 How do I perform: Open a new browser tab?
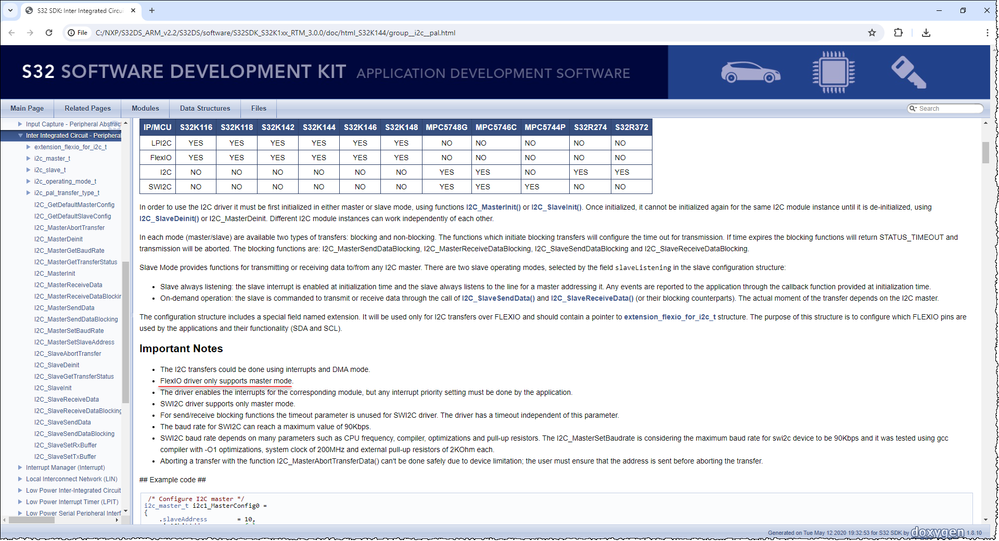tap(152, 10)
